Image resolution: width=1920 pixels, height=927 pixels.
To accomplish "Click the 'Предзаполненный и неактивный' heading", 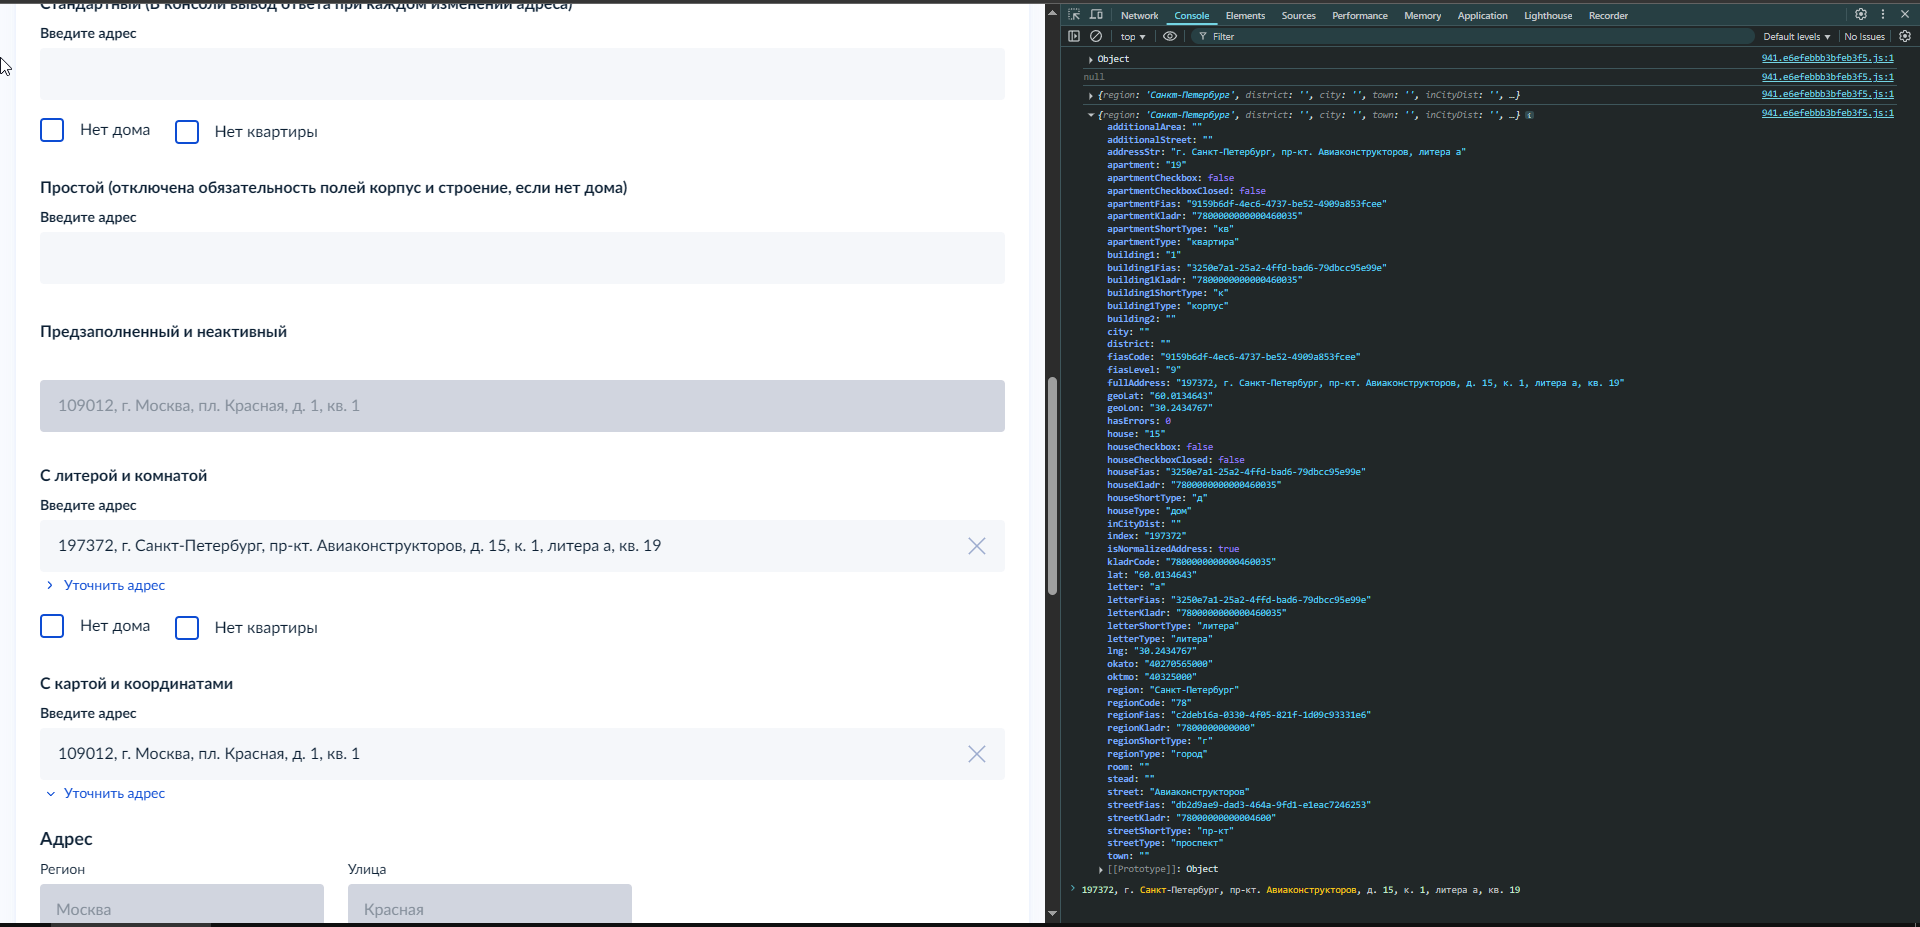I will [163, 332].
